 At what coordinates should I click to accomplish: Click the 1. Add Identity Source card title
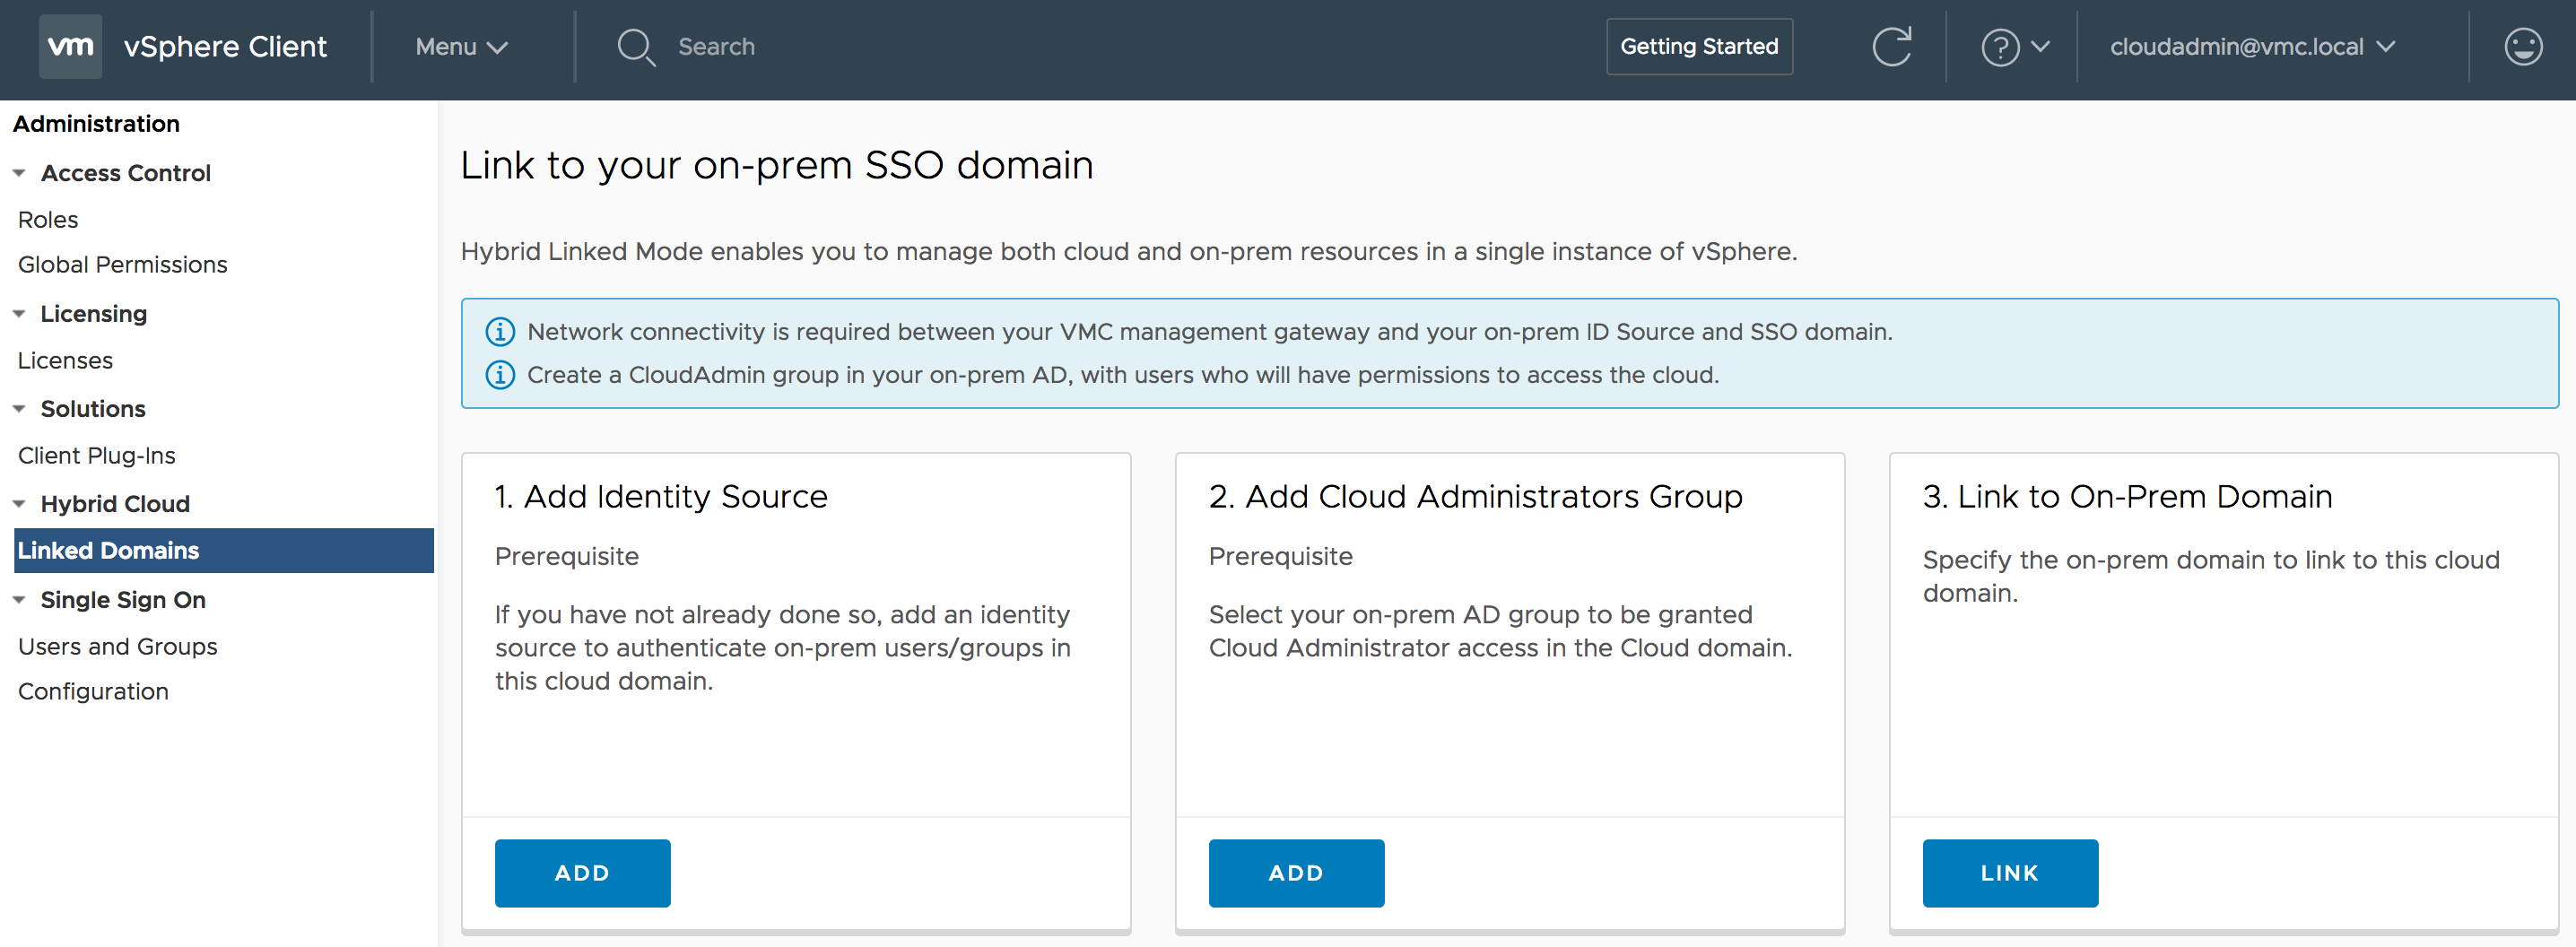tap(661, 497)
